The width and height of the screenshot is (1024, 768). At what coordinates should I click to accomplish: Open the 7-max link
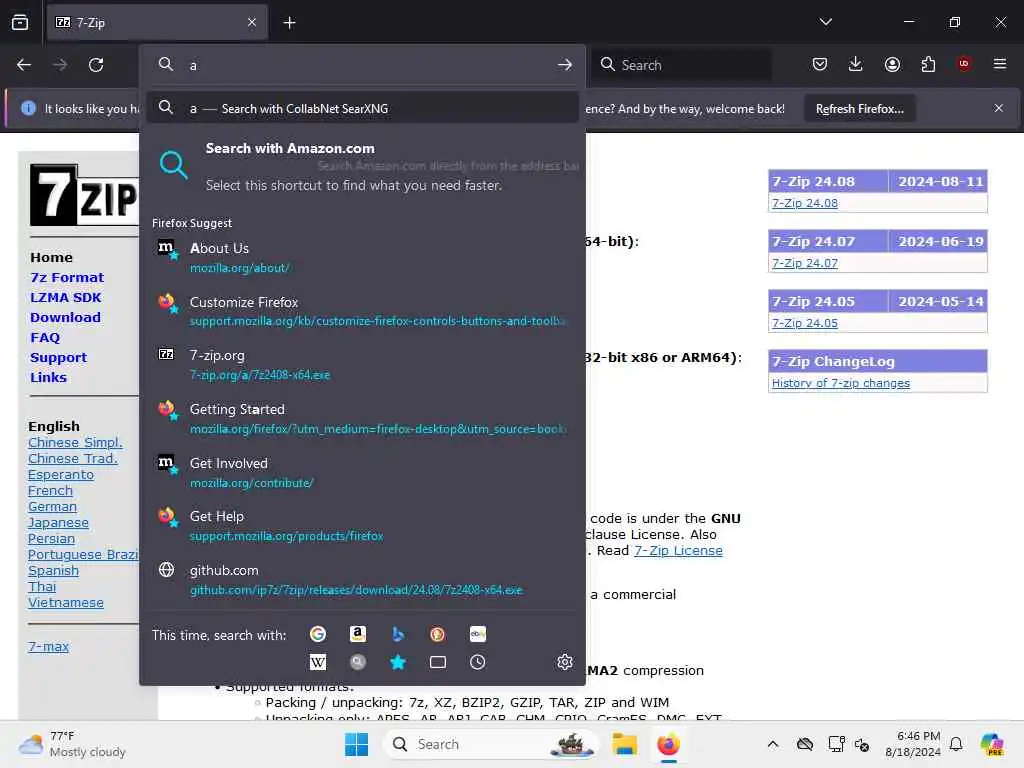pos(48,647)
